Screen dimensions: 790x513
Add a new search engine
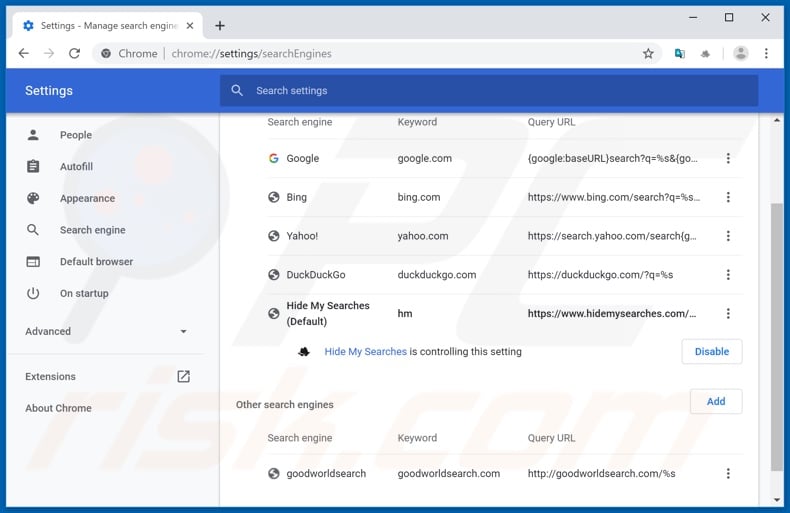coord(715,402)
